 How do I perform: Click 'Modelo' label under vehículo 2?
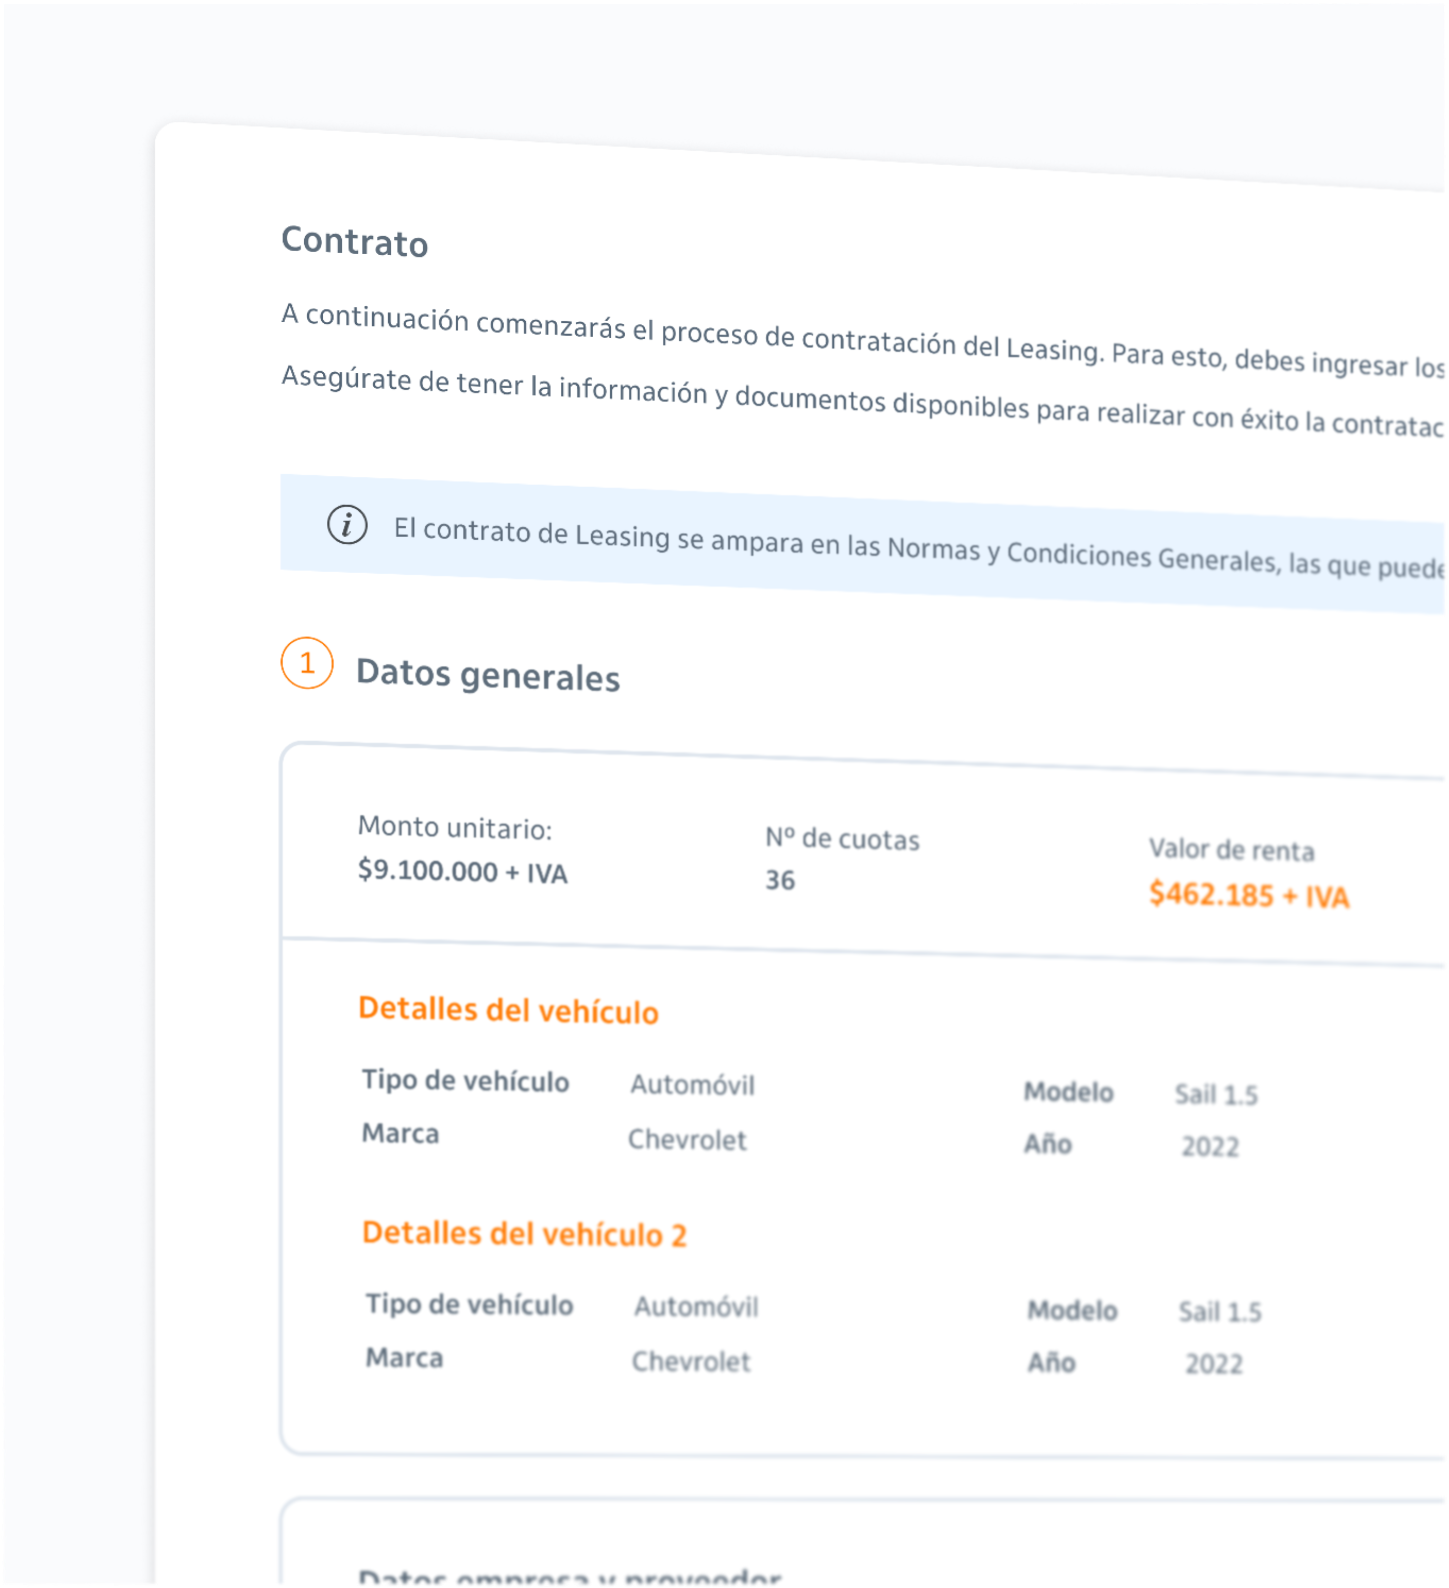pyautogui.click(x=1072, y=1310)
